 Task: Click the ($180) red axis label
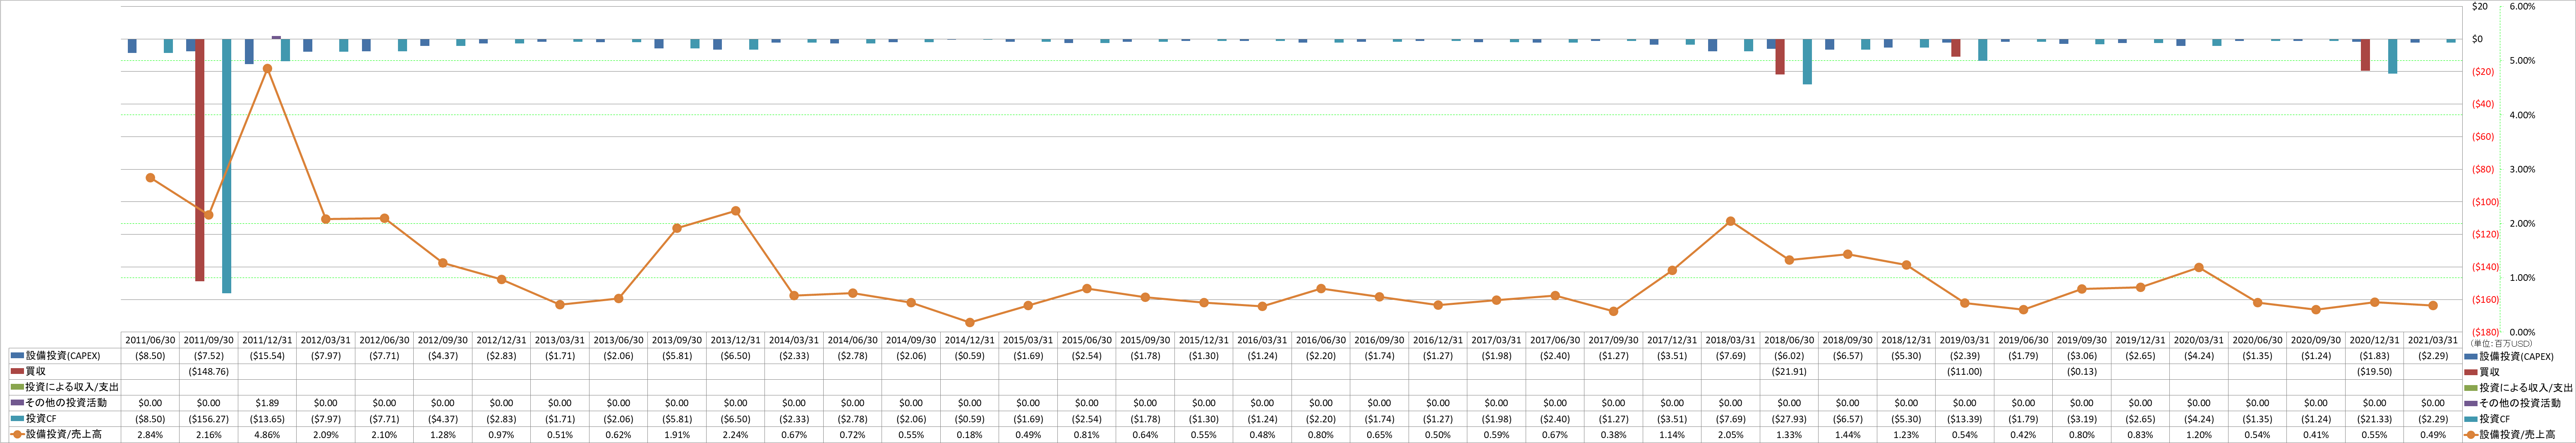[x=2484, y=332]
